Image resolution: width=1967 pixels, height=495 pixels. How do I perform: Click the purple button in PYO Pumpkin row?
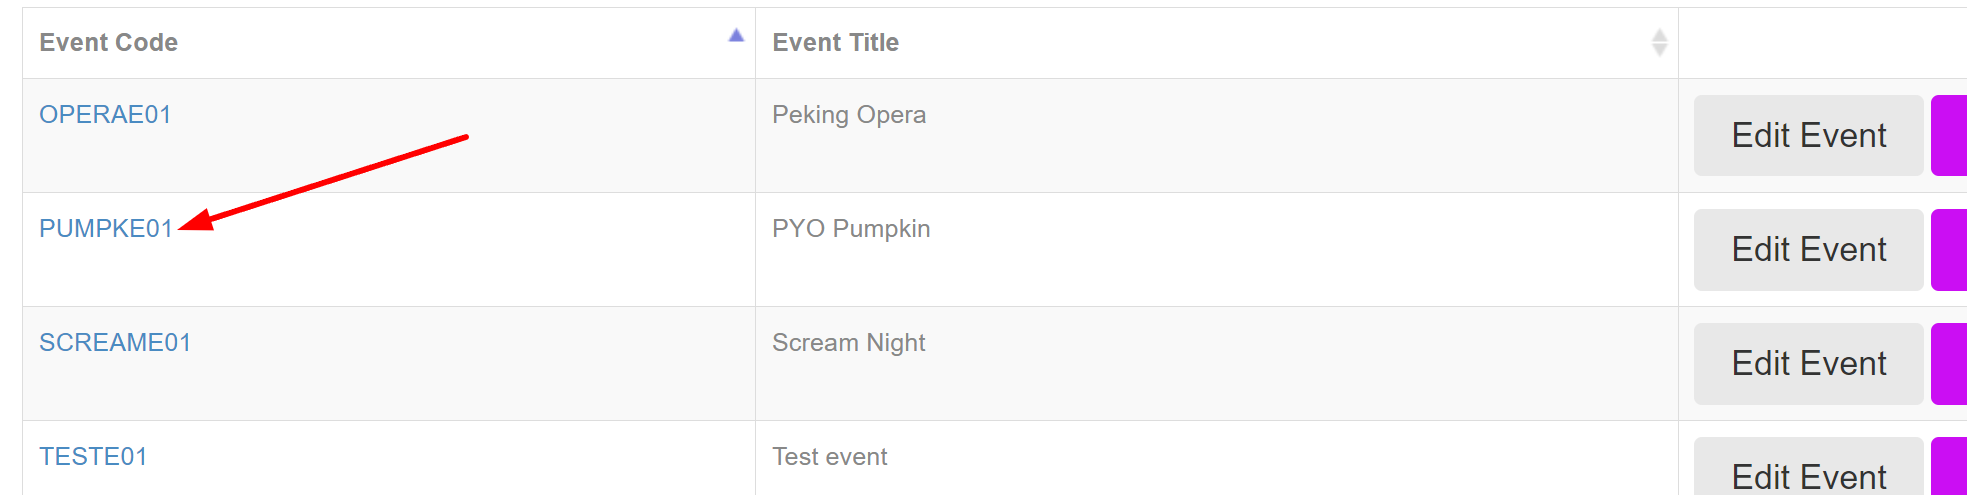[x=1949, y=250]
